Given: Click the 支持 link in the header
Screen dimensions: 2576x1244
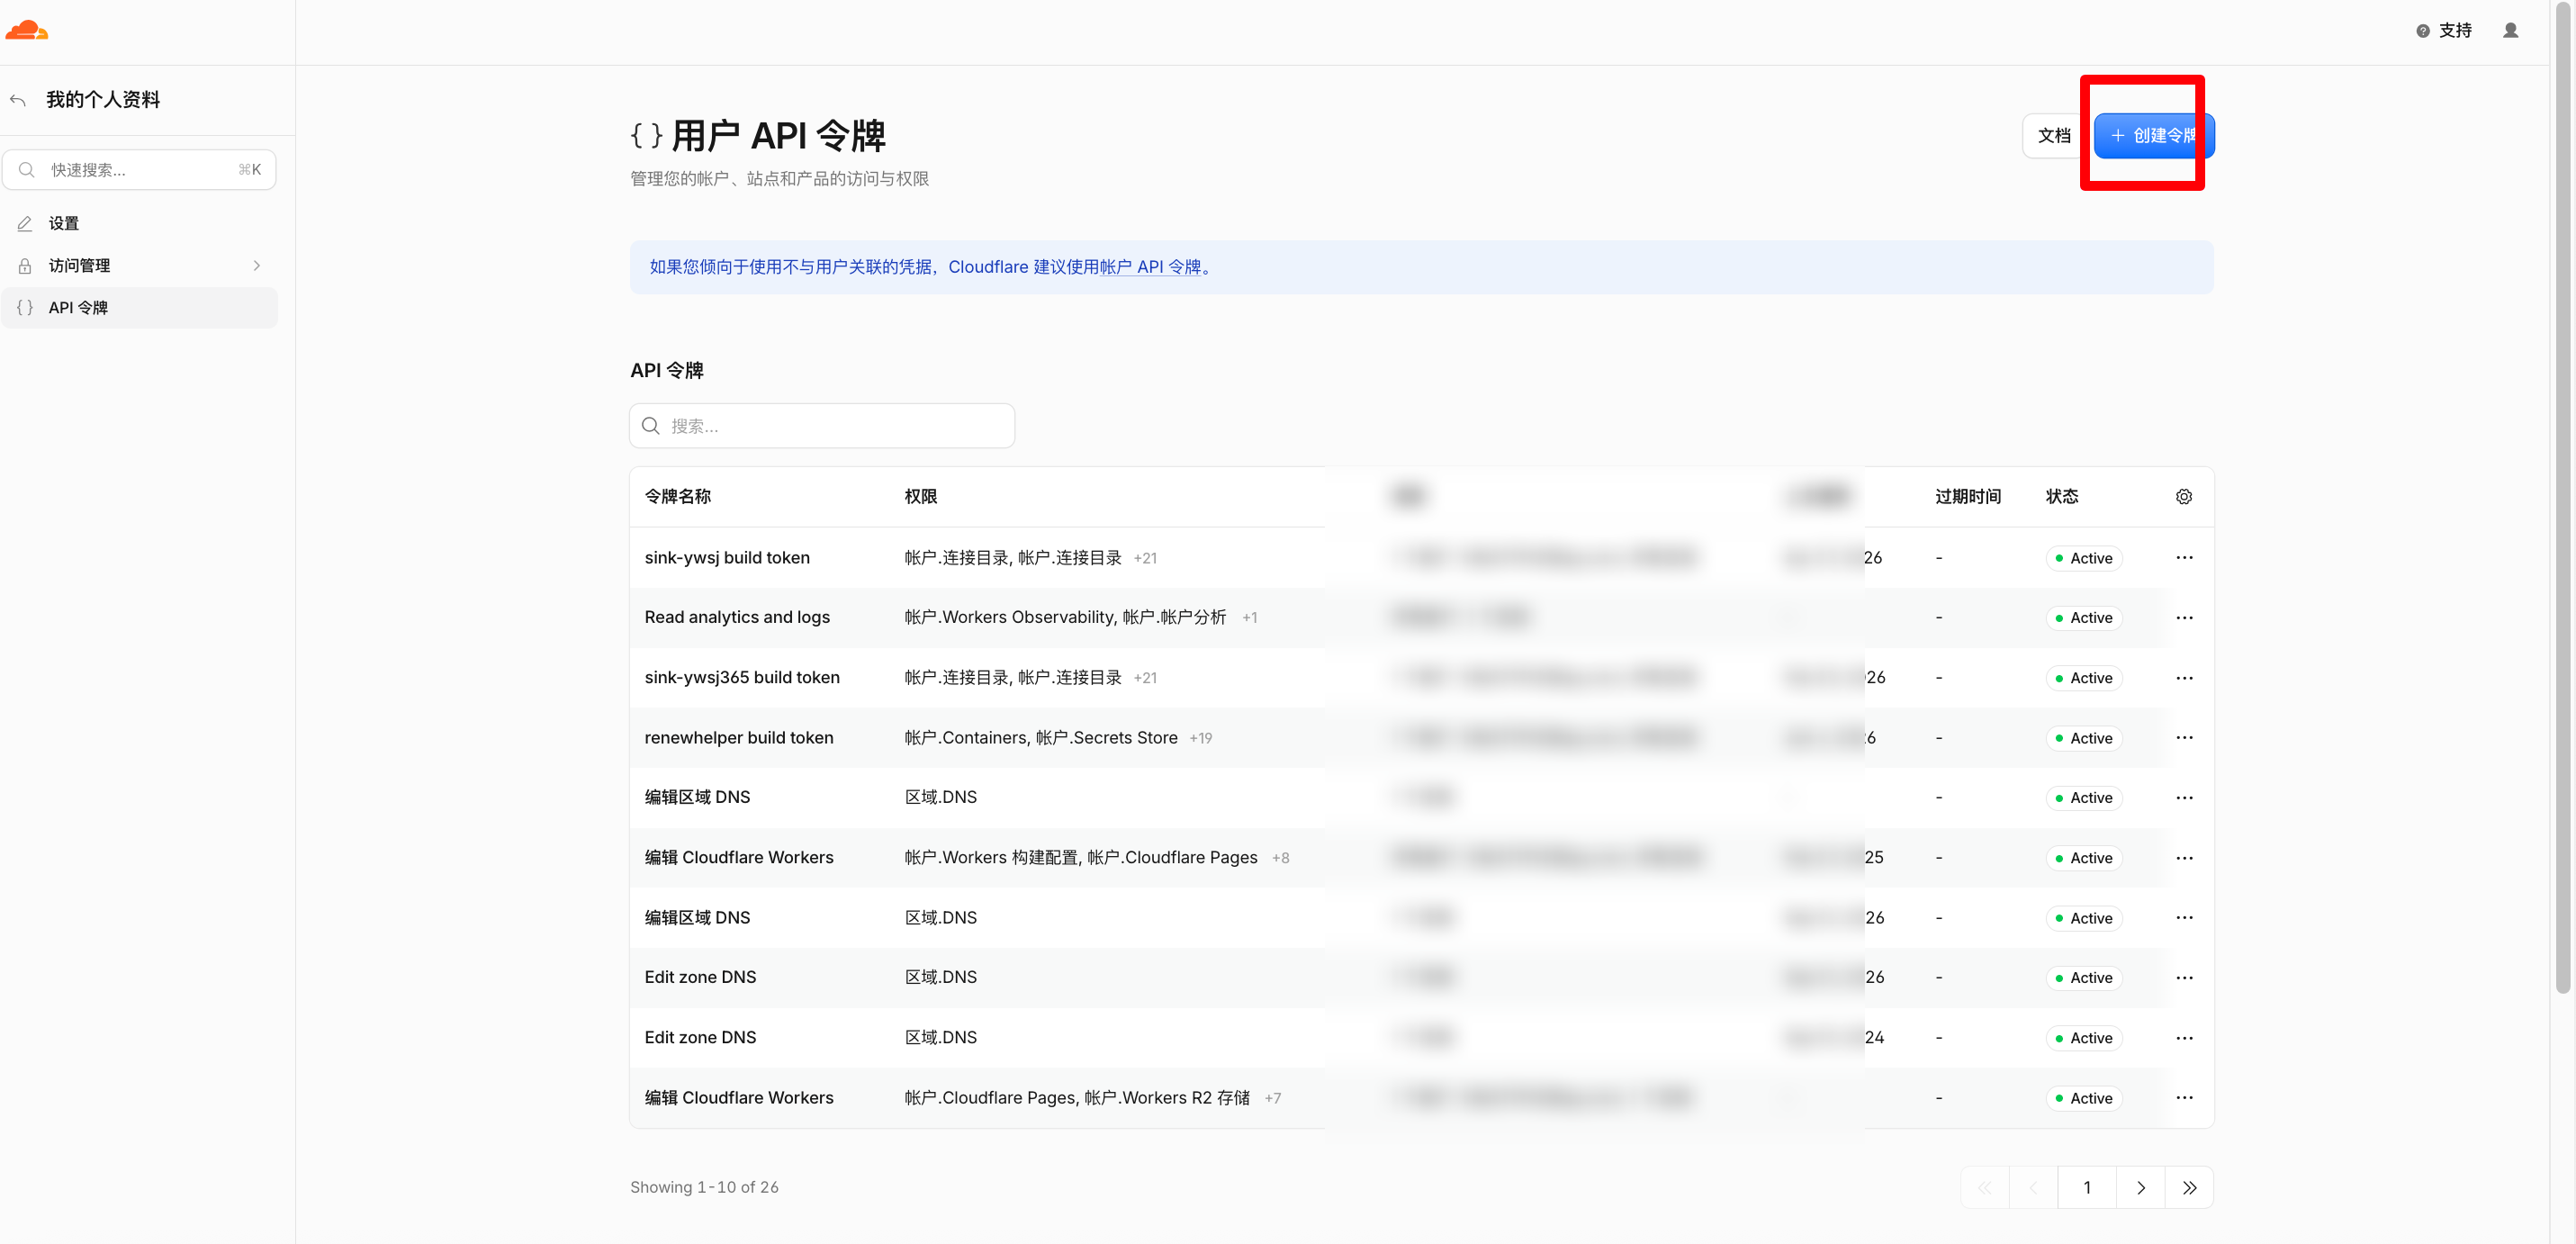Looking at the screenshot, I should (x=2455, y=31).
